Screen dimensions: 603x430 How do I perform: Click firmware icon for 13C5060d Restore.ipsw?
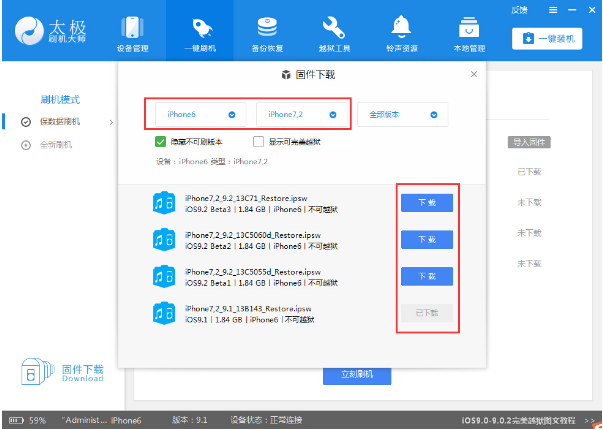pyautogui.click(x=164, y=240)
